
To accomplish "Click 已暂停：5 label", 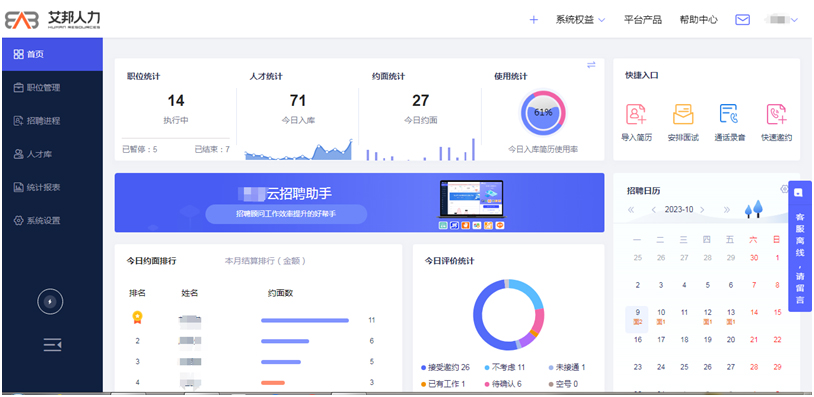I will pyautogui.click(x=140, y=149).
